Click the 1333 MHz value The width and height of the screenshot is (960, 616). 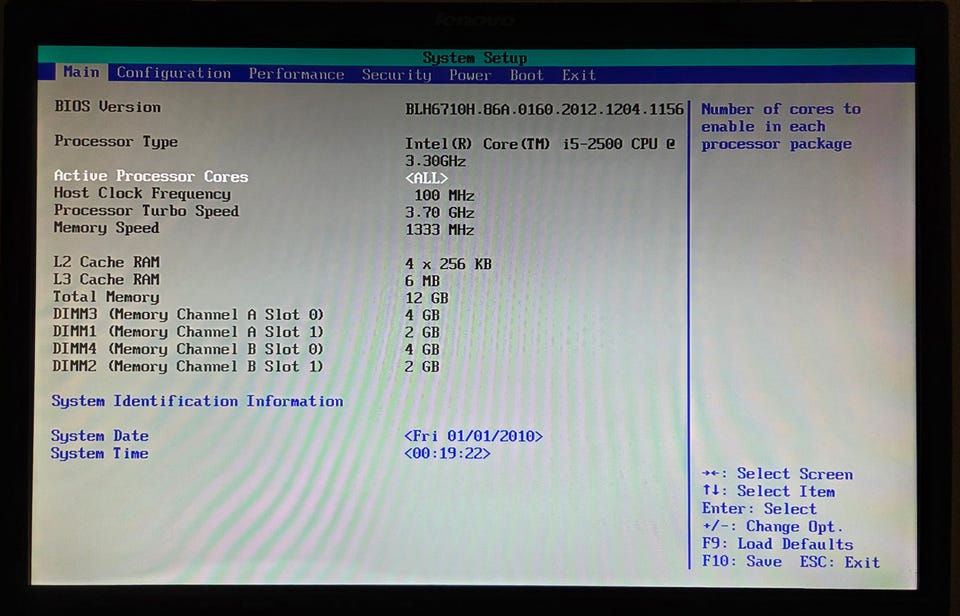coord(440,230)
